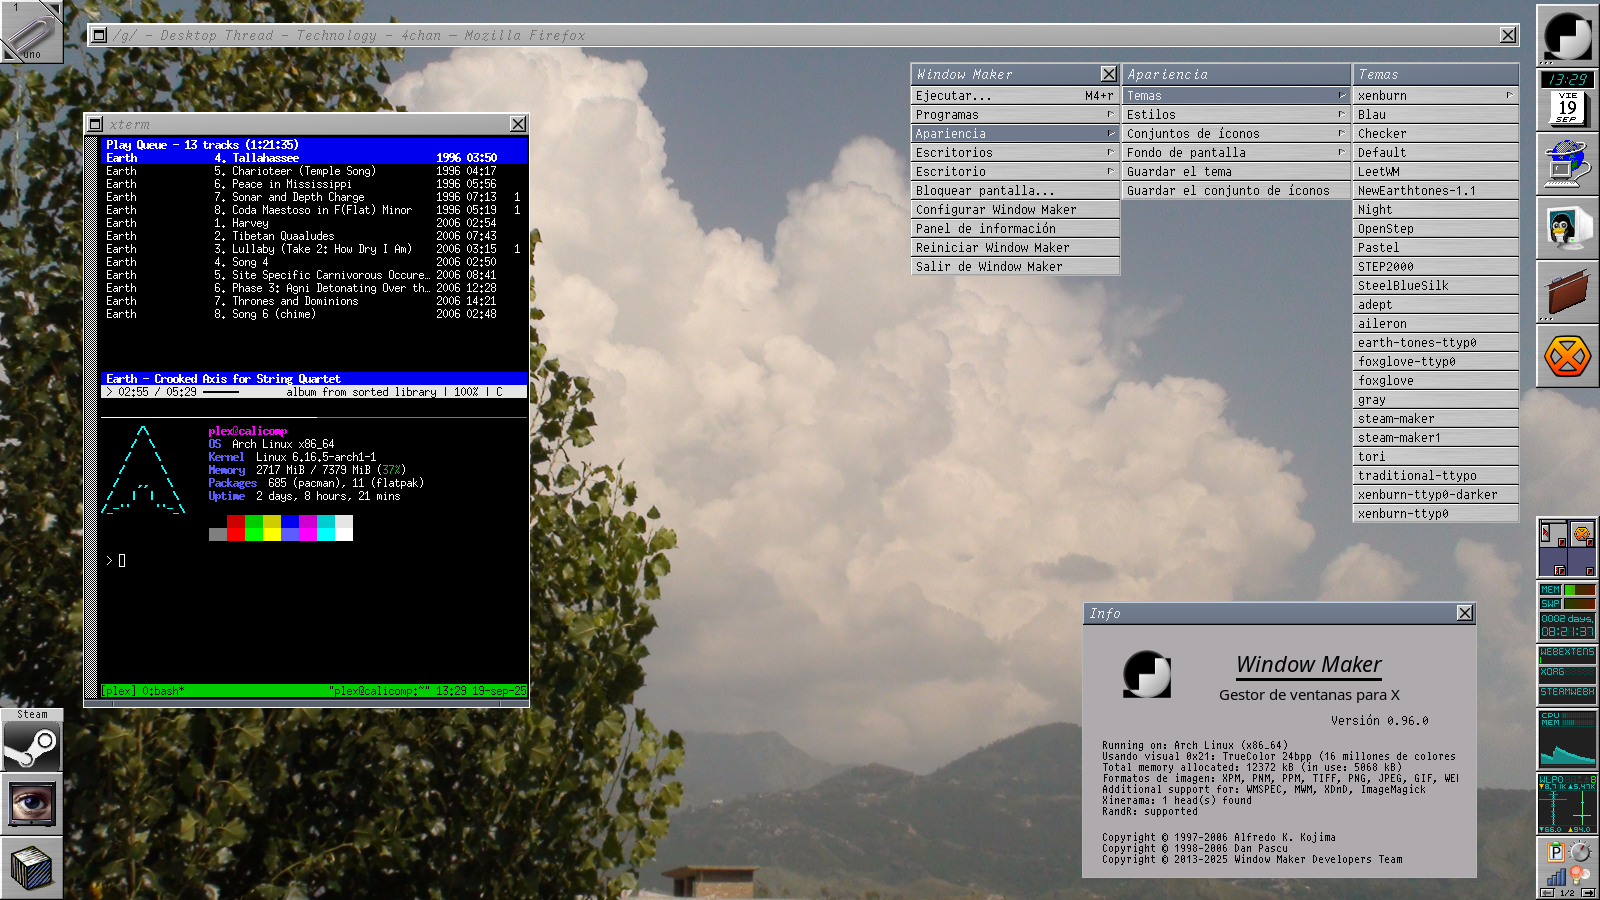Open the eye icon on the desktop

click(x=32, y=804)
